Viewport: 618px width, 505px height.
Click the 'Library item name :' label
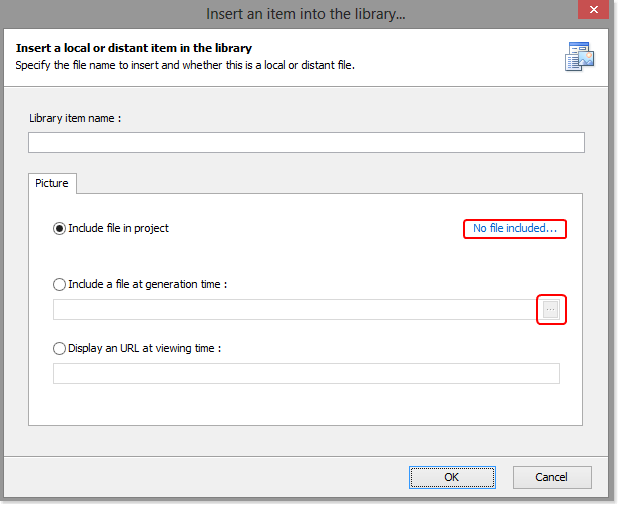[75, 118]
